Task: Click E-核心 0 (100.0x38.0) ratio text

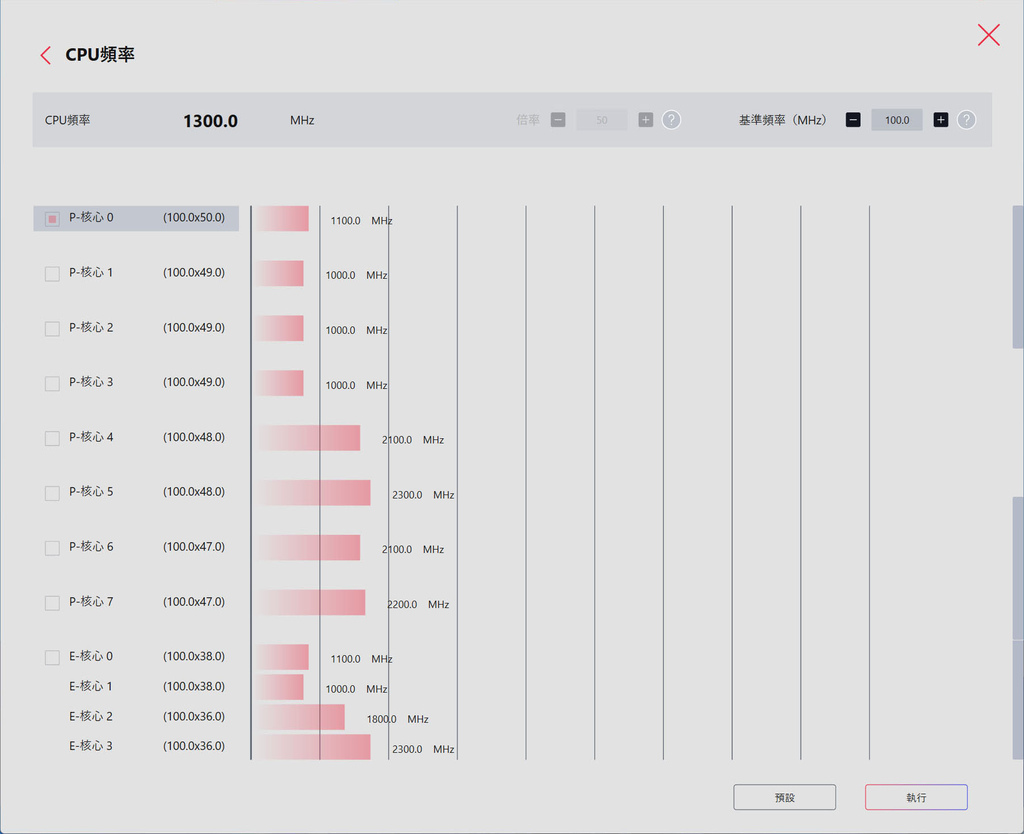Action: click(194, 656)
